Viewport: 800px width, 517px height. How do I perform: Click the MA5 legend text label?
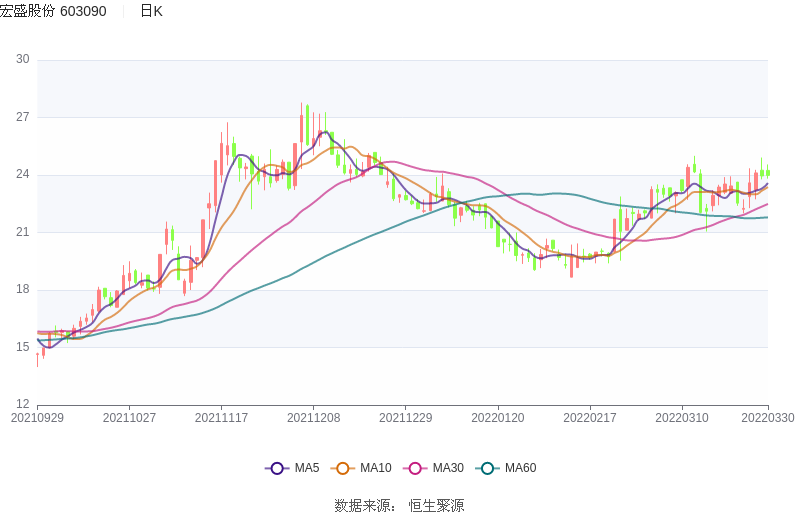pos(307,468)
